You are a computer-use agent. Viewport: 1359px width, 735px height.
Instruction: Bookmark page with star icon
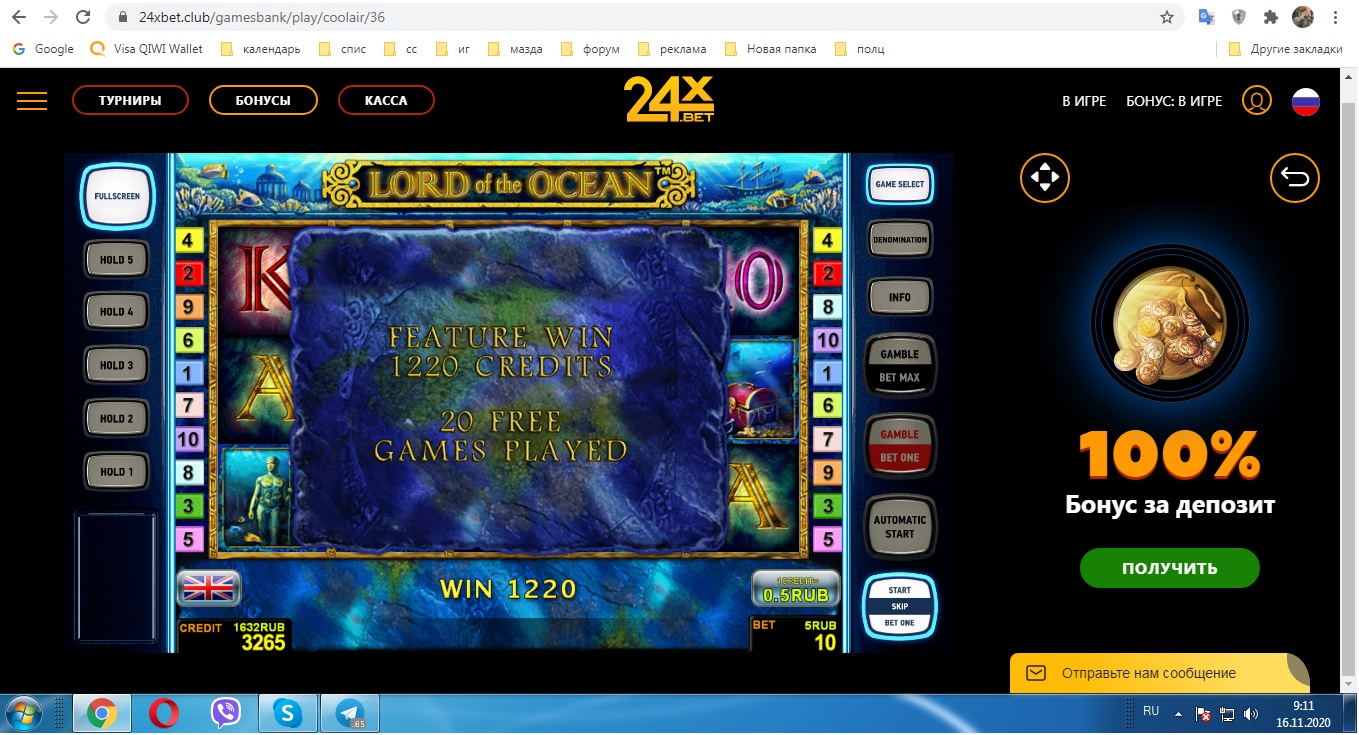[x=1166, y=17]
